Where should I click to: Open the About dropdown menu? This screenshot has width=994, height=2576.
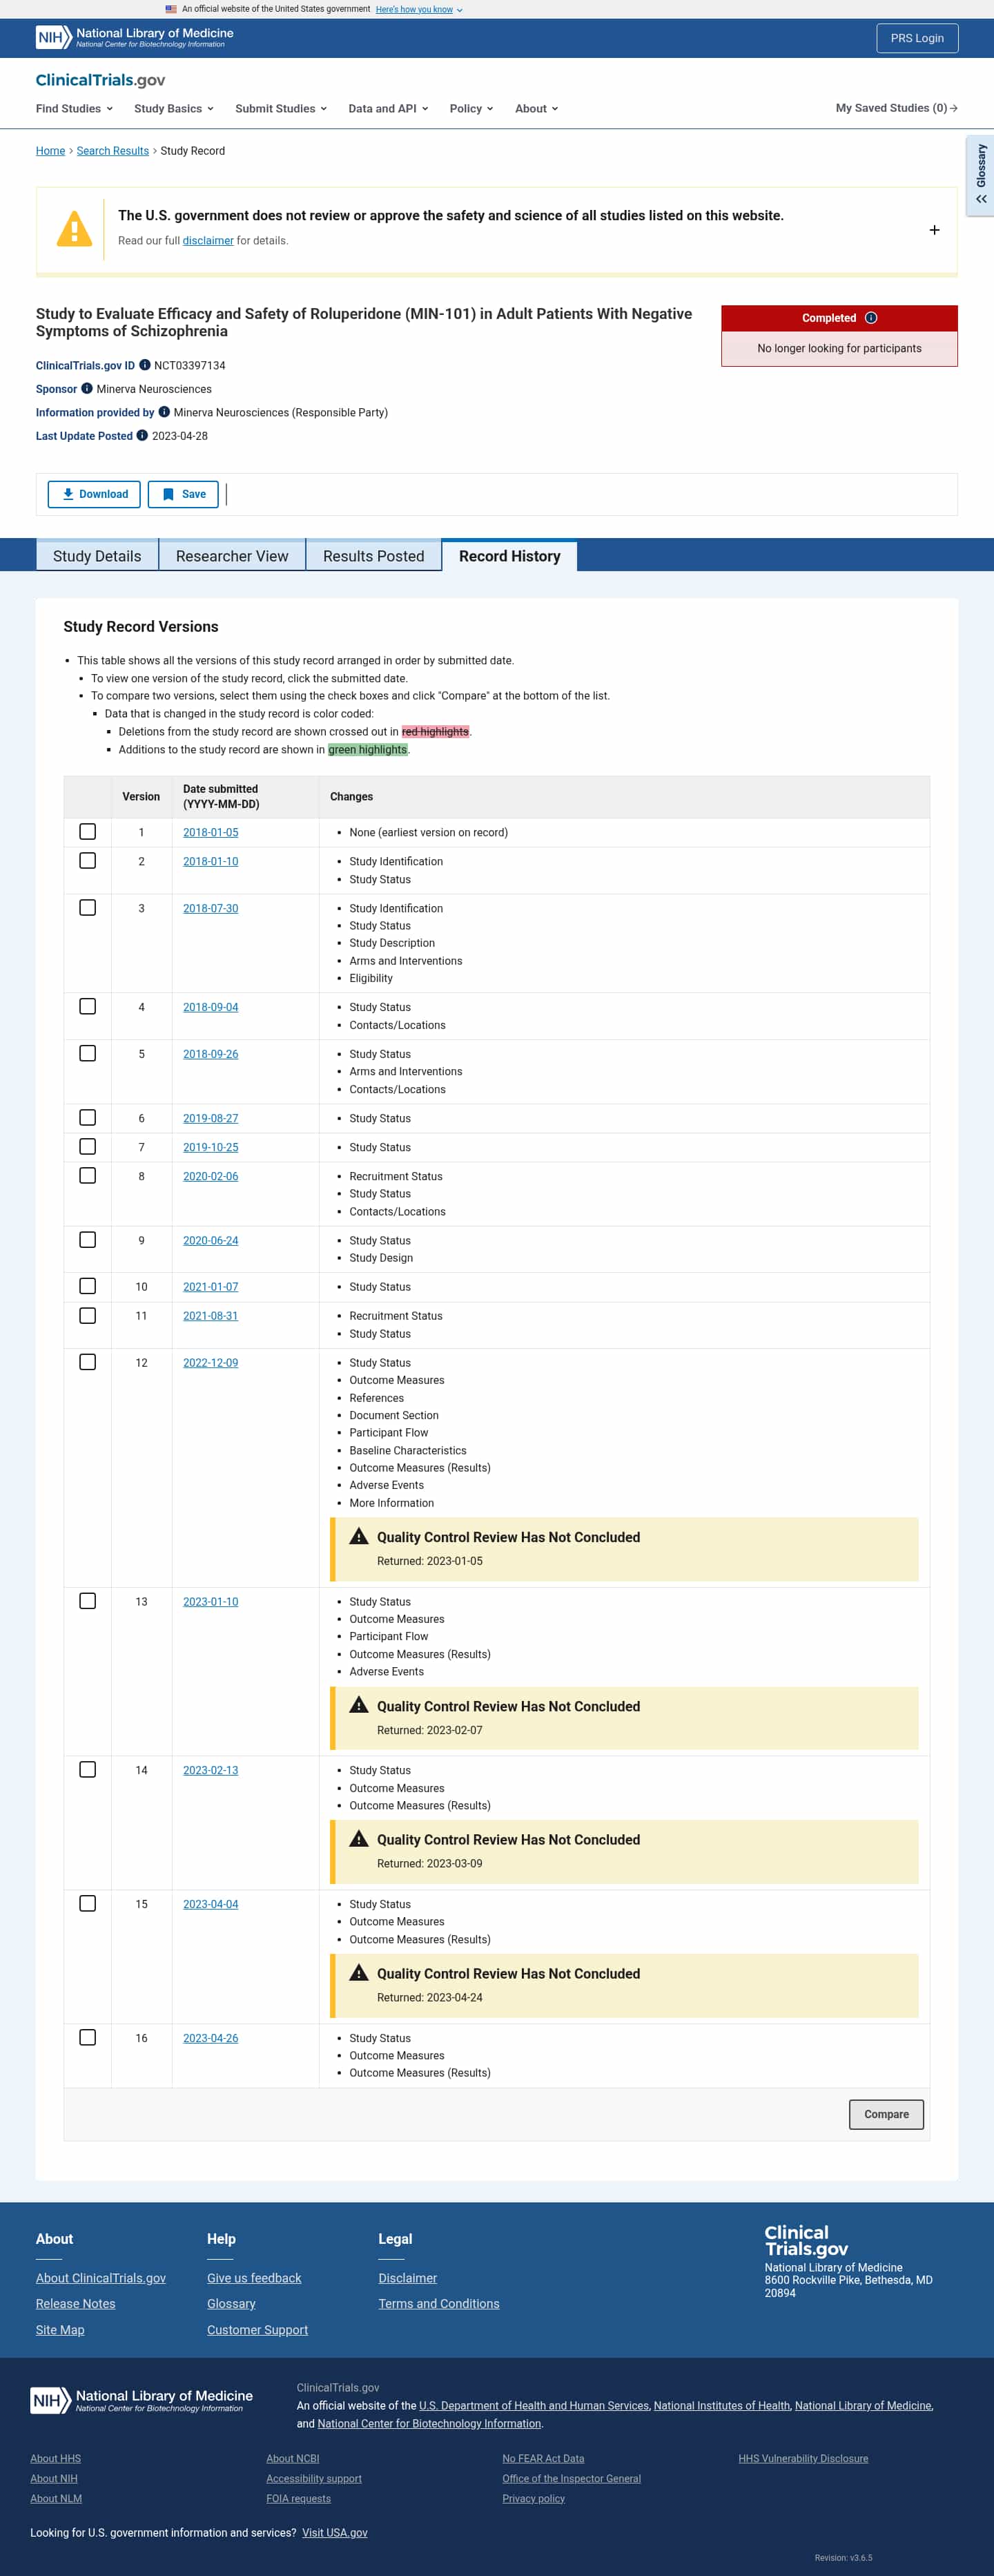tap(537, 108)
